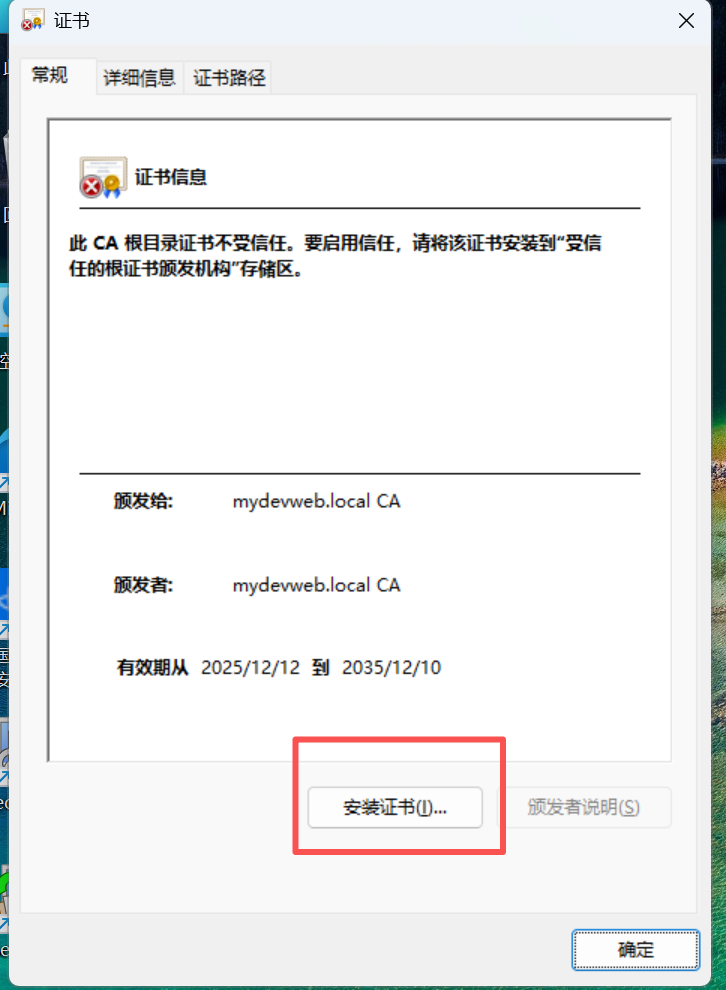Click the 到 text between the dates
The image size is (726, 990).
click(x=321, y=667)
